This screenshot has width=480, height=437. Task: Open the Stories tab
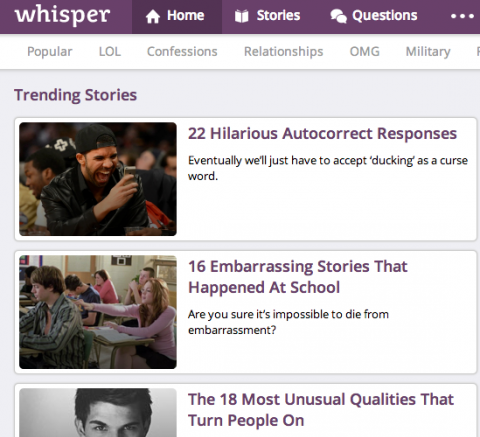pos(267,17)
